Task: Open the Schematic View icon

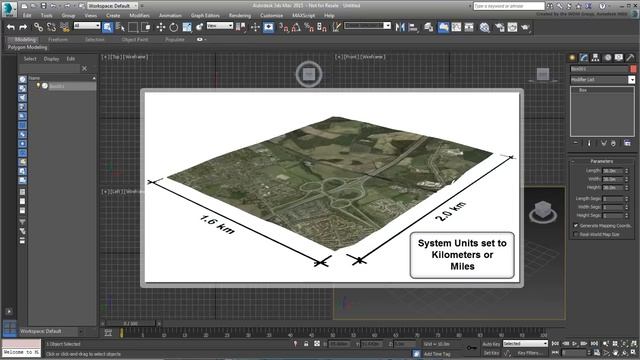Action: [x=469, y=27]
